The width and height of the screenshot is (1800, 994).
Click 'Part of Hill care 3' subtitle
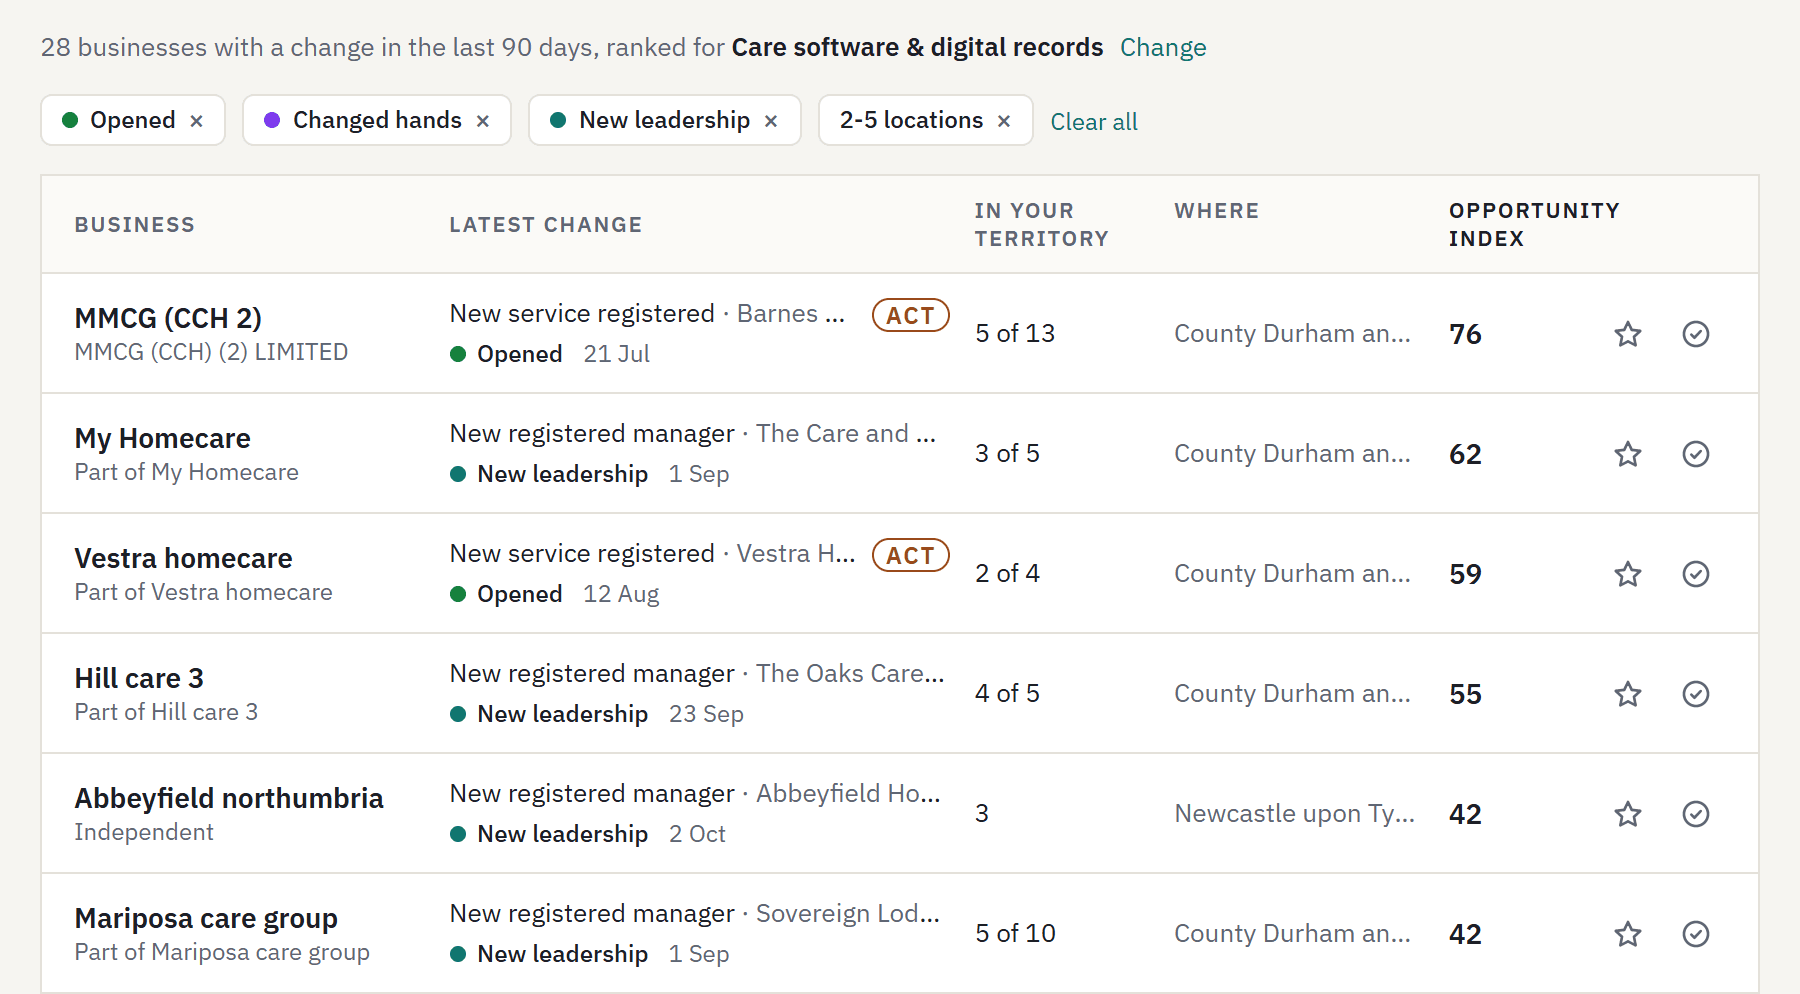coord(167,712)
